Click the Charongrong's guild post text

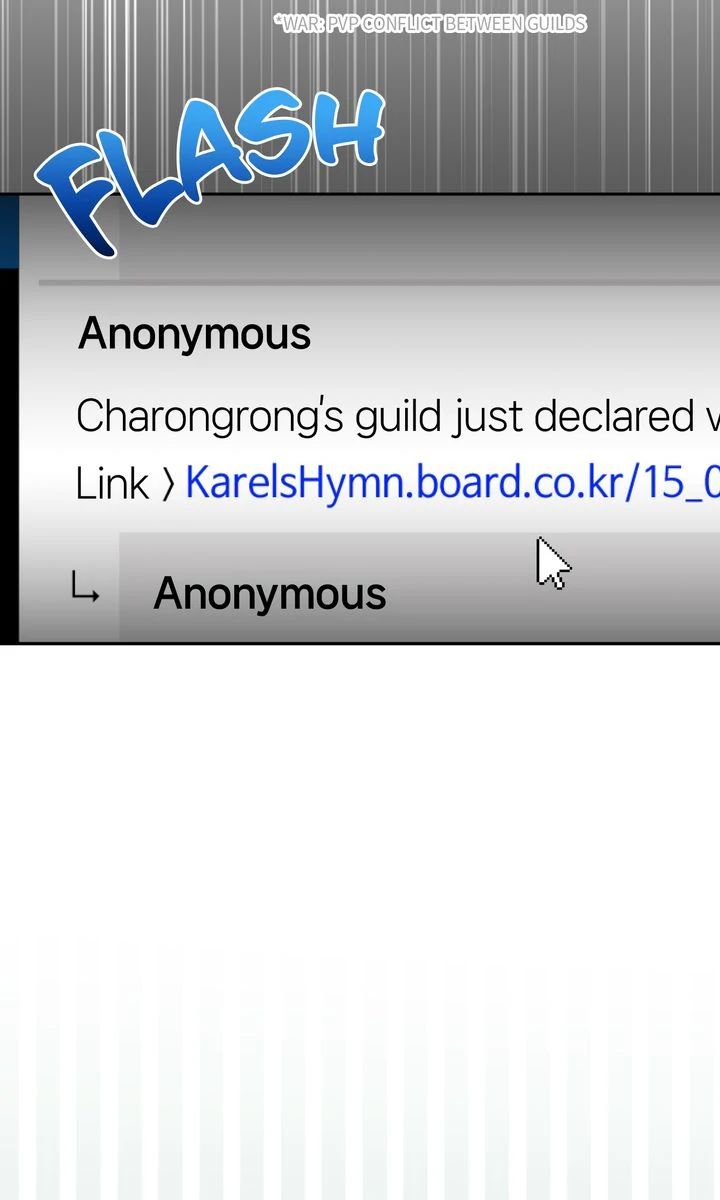[x=398, y=416]
